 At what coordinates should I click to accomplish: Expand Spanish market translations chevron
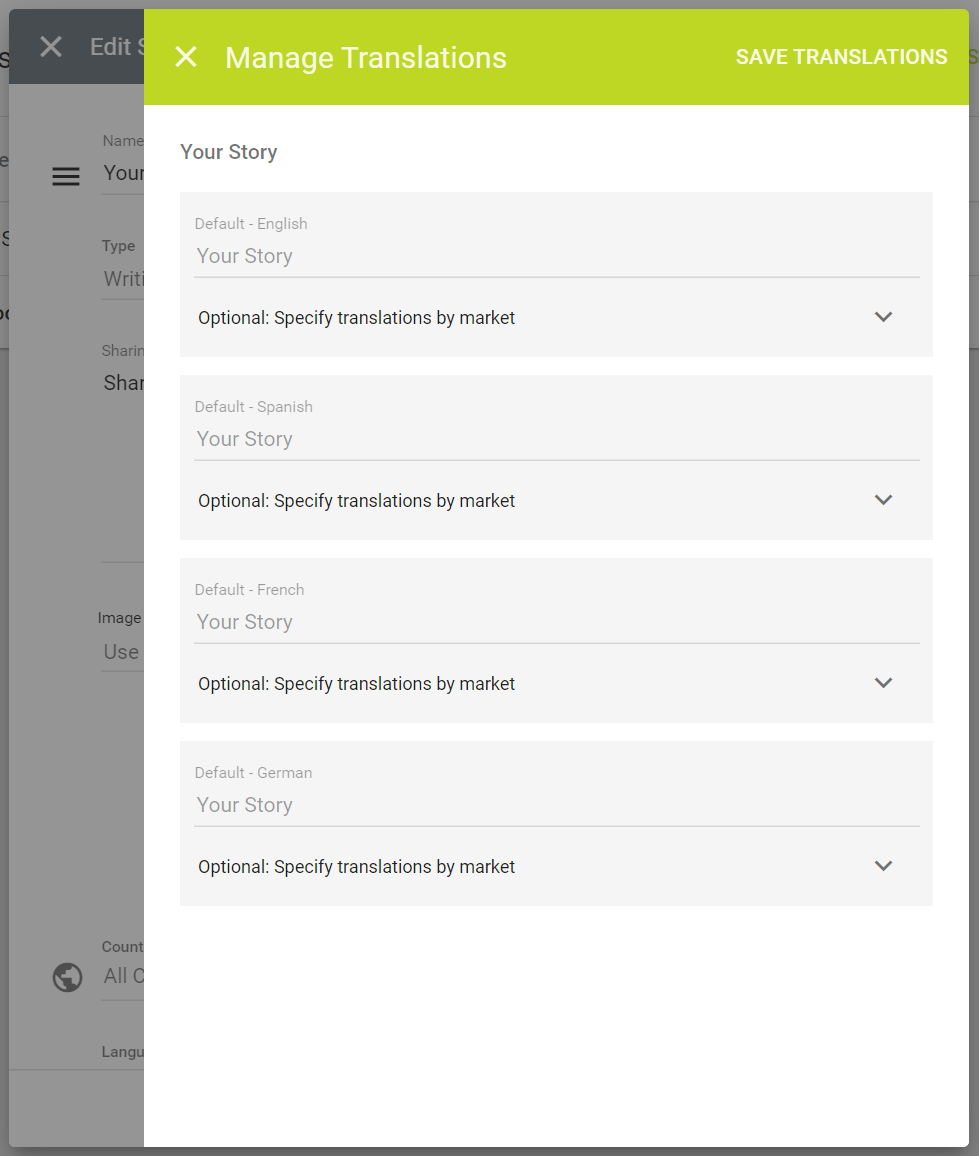883,500
